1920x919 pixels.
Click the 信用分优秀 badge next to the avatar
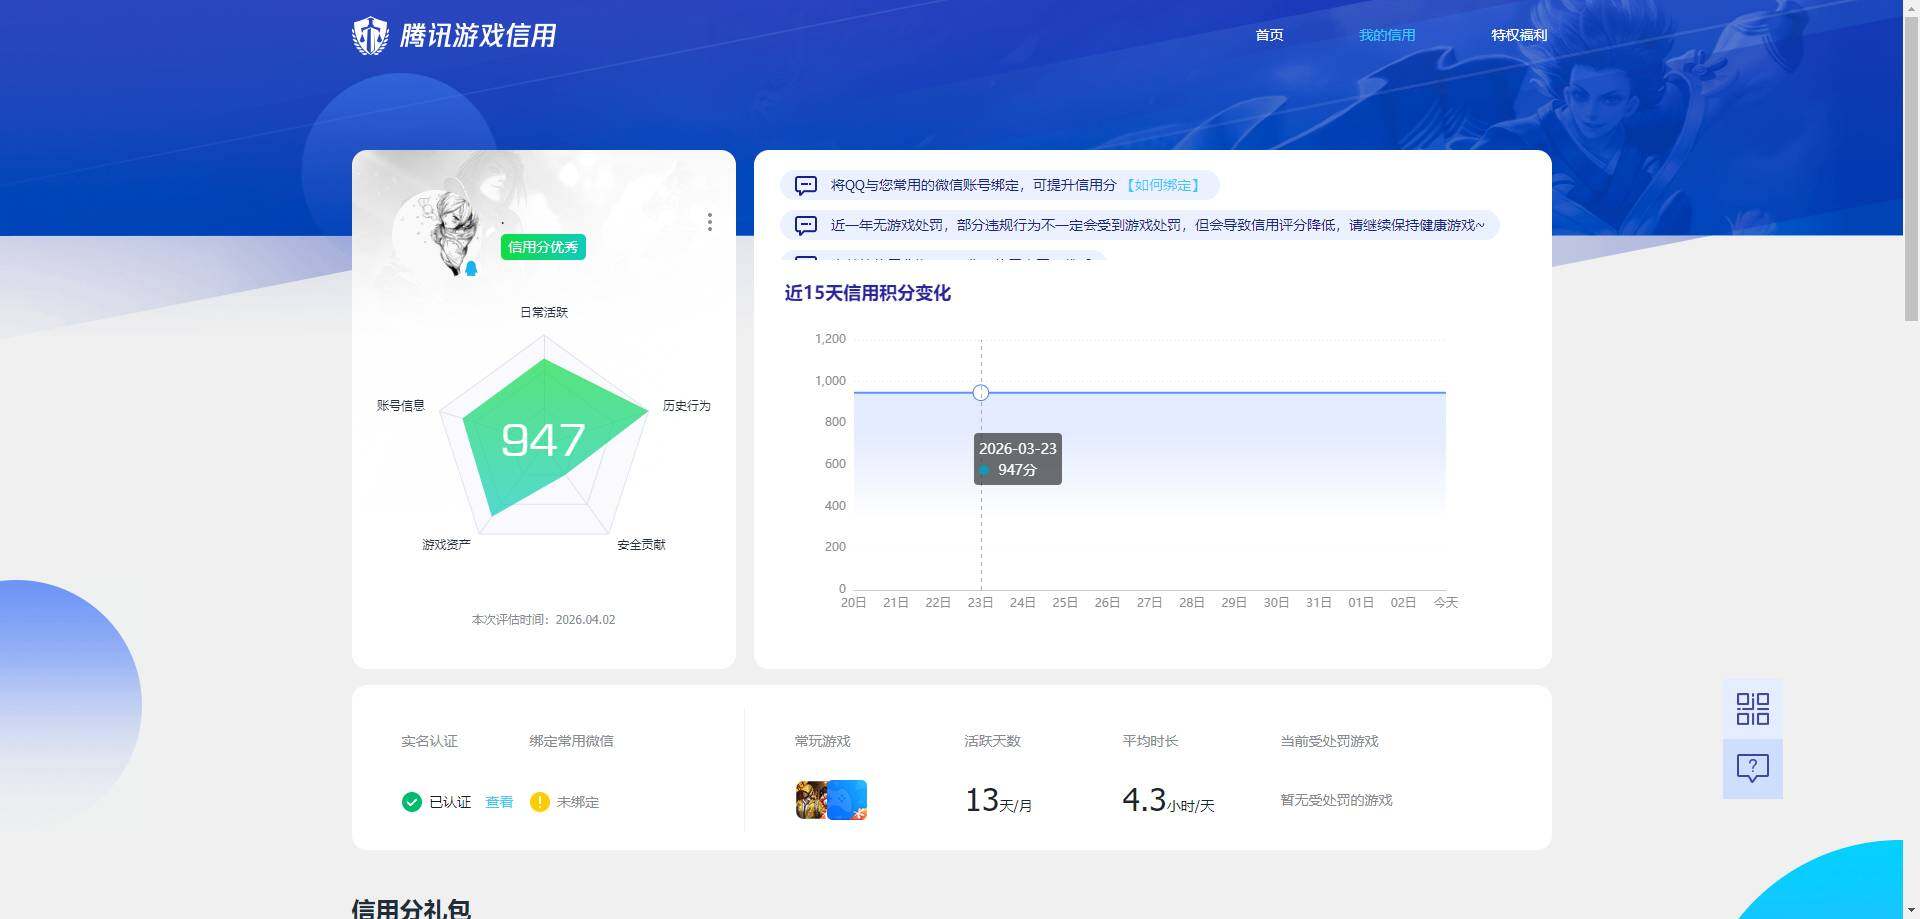(x=542, y=247)
